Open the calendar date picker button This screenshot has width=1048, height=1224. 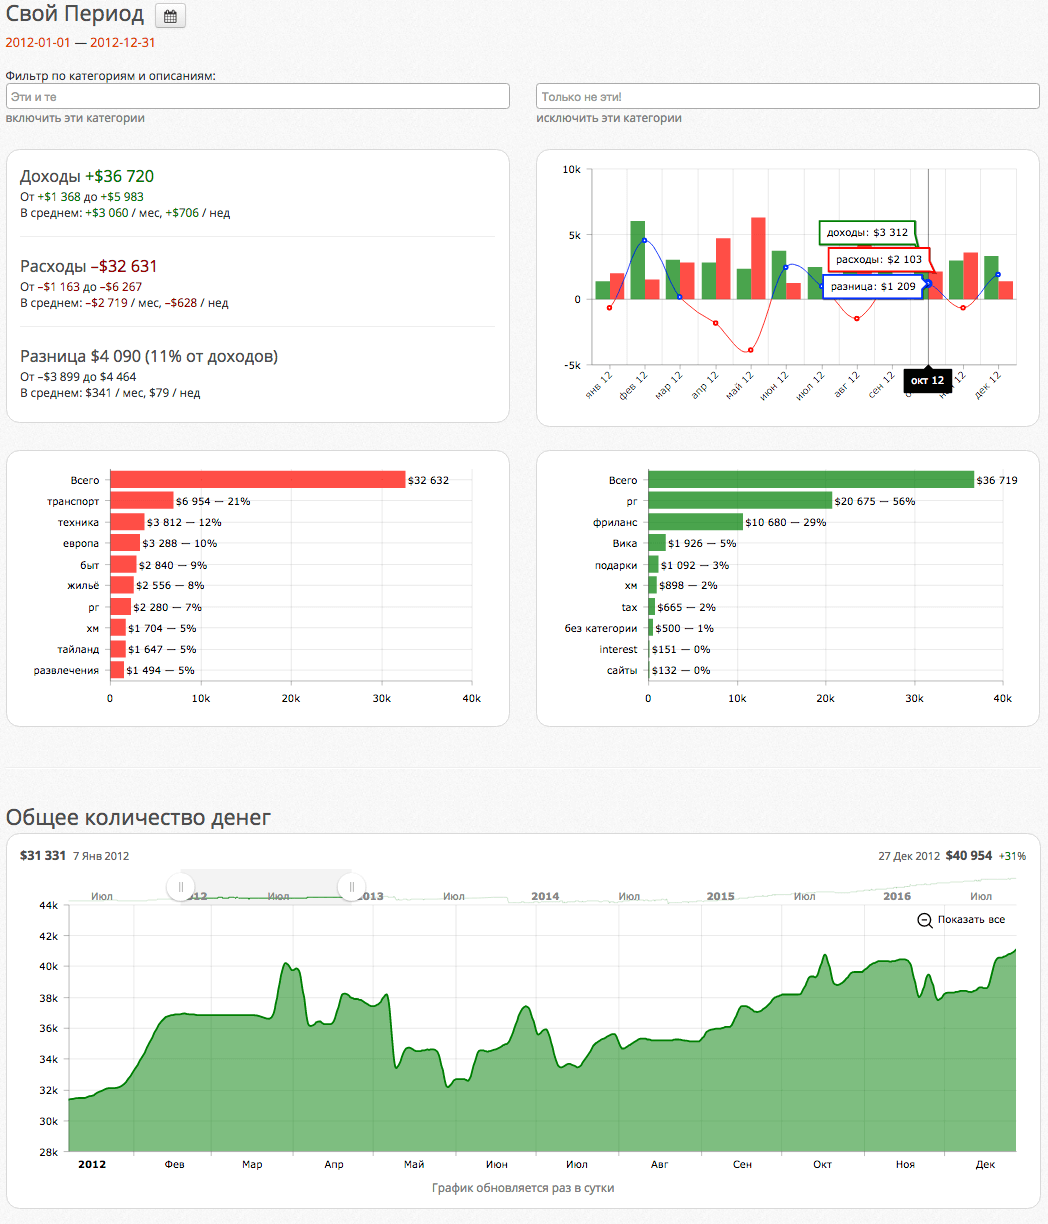click(x=170, y=16)
